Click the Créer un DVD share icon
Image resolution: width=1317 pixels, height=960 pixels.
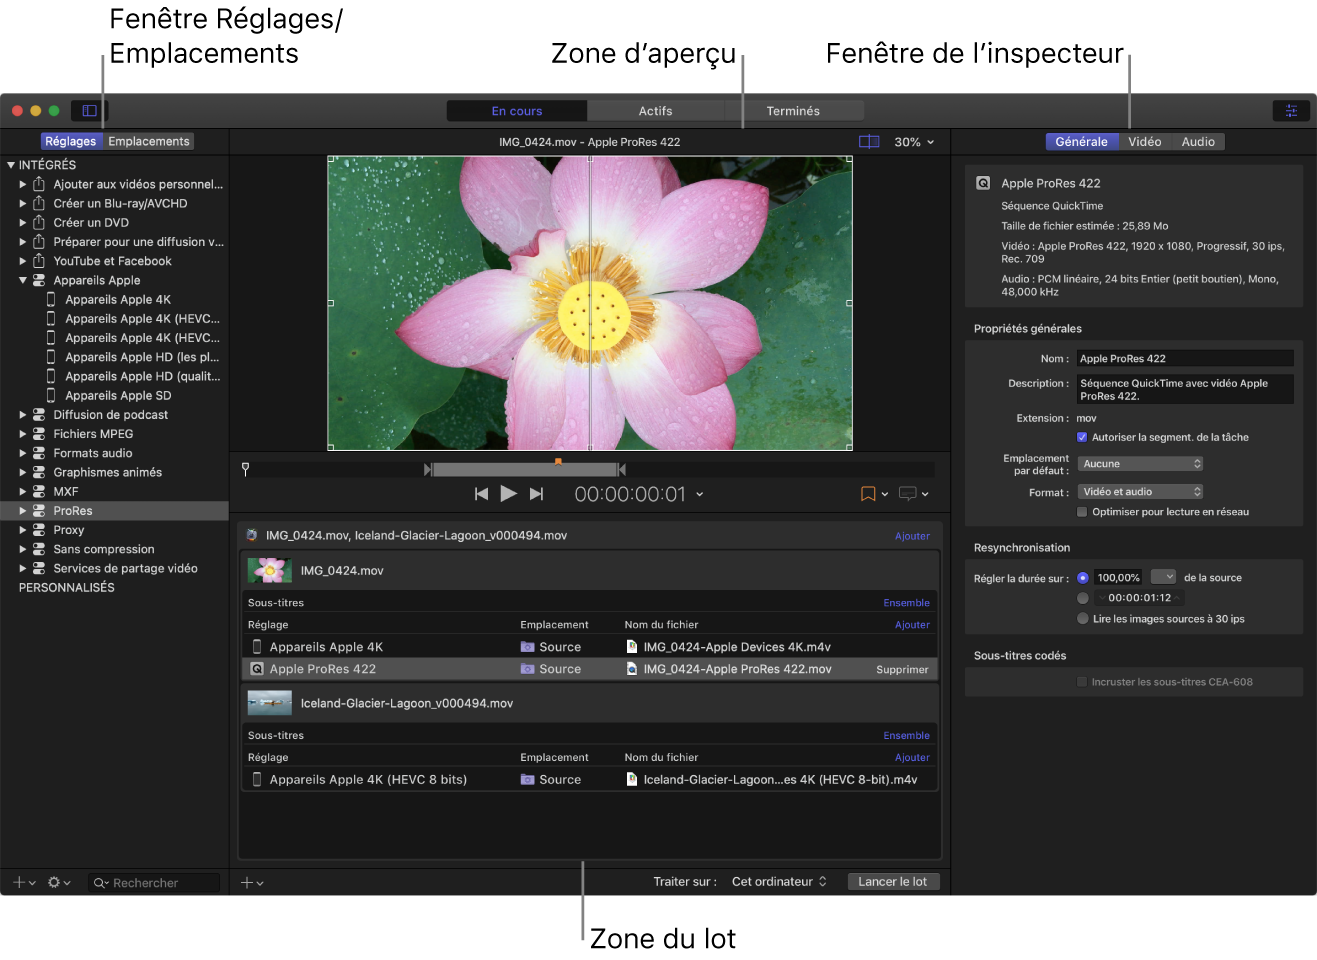pos(39,222)
